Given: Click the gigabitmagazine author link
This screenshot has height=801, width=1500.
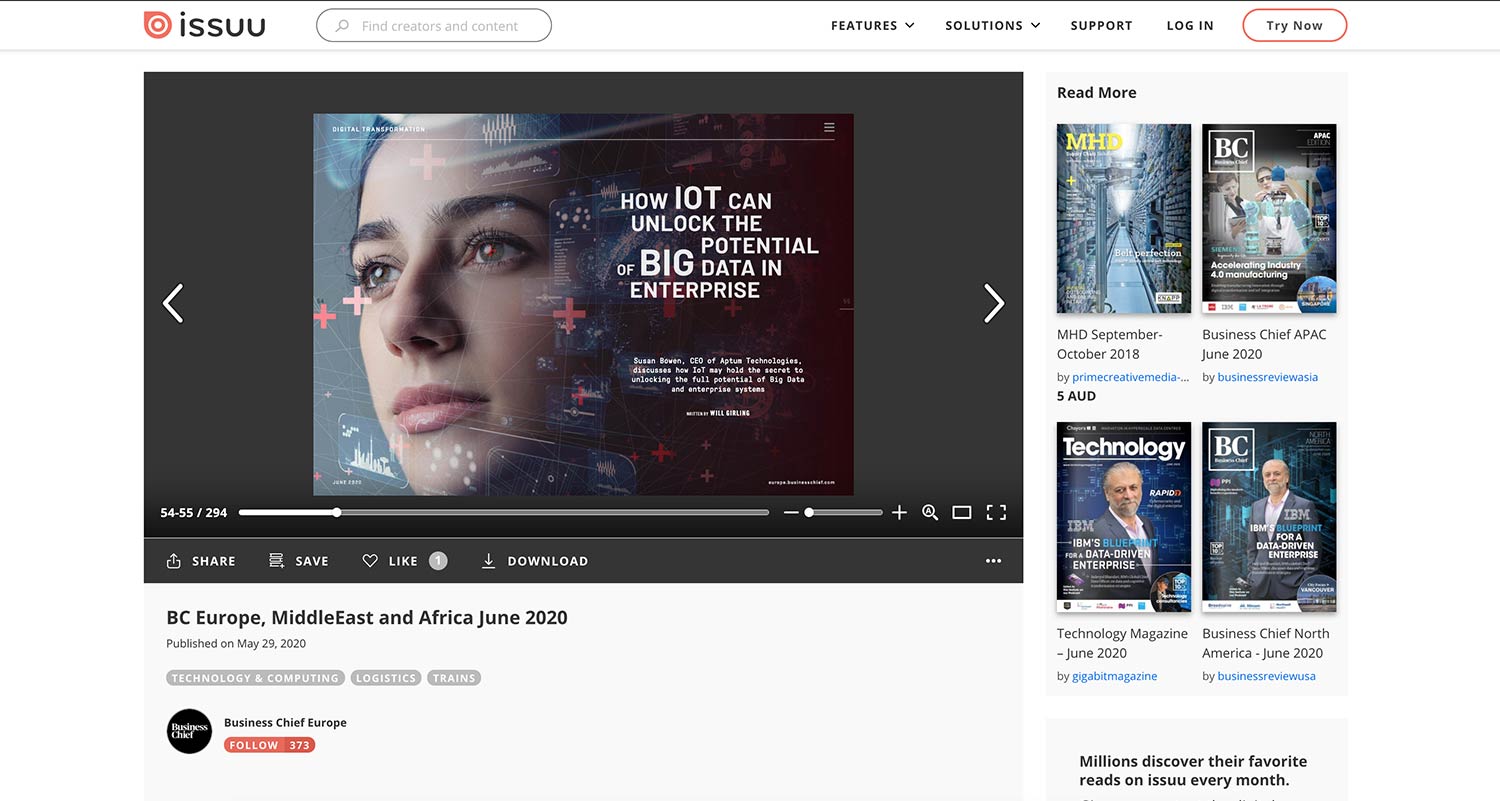Looking at the screenshot, I should (1115, 676).
